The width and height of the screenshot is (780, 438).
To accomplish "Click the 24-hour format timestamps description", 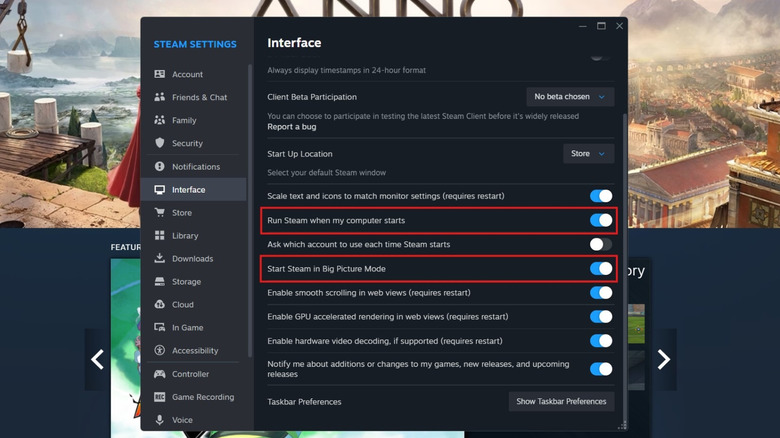I will (346, 70).
